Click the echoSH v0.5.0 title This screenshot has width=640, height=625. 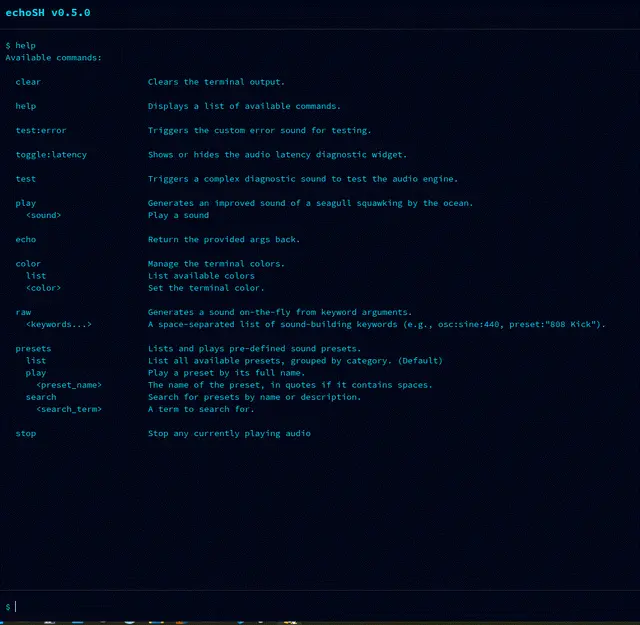[48, 13]
